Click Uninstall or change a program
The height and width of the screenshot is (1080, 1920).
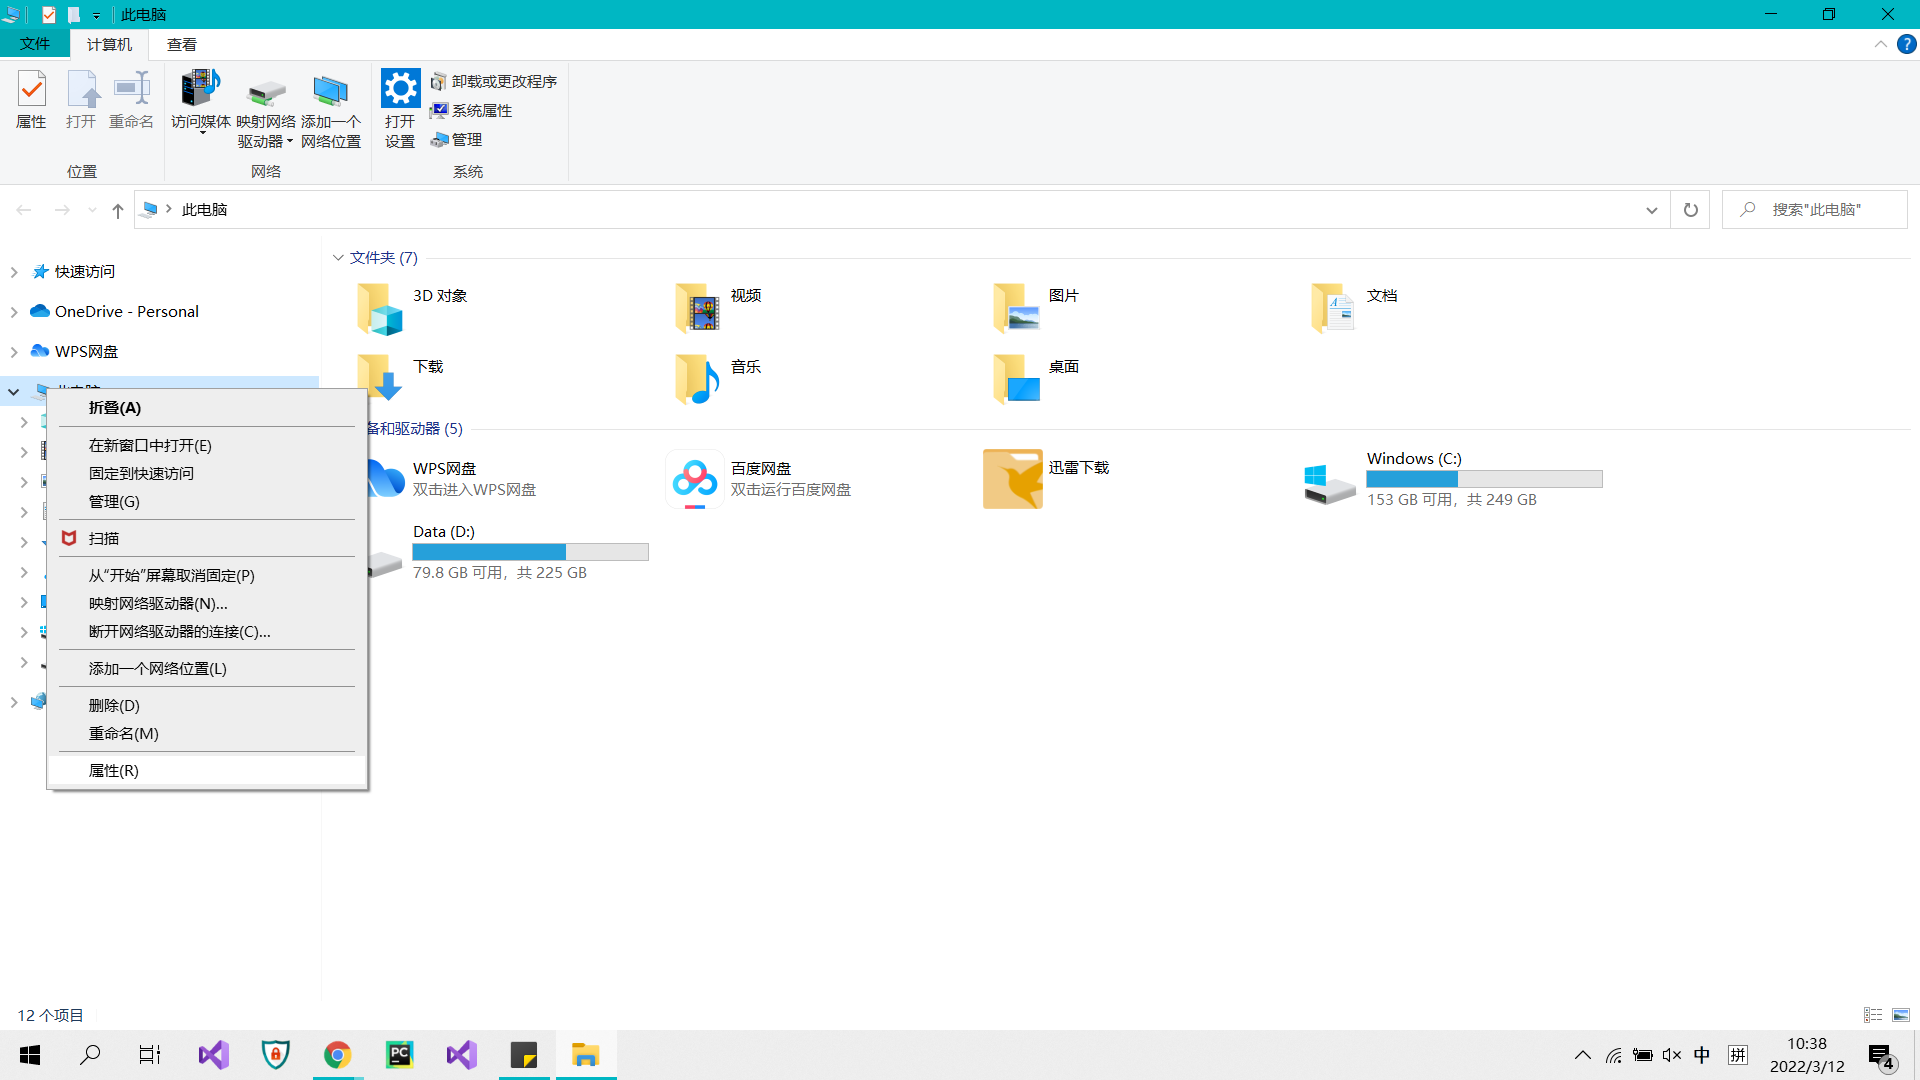[x=494, y=81]
